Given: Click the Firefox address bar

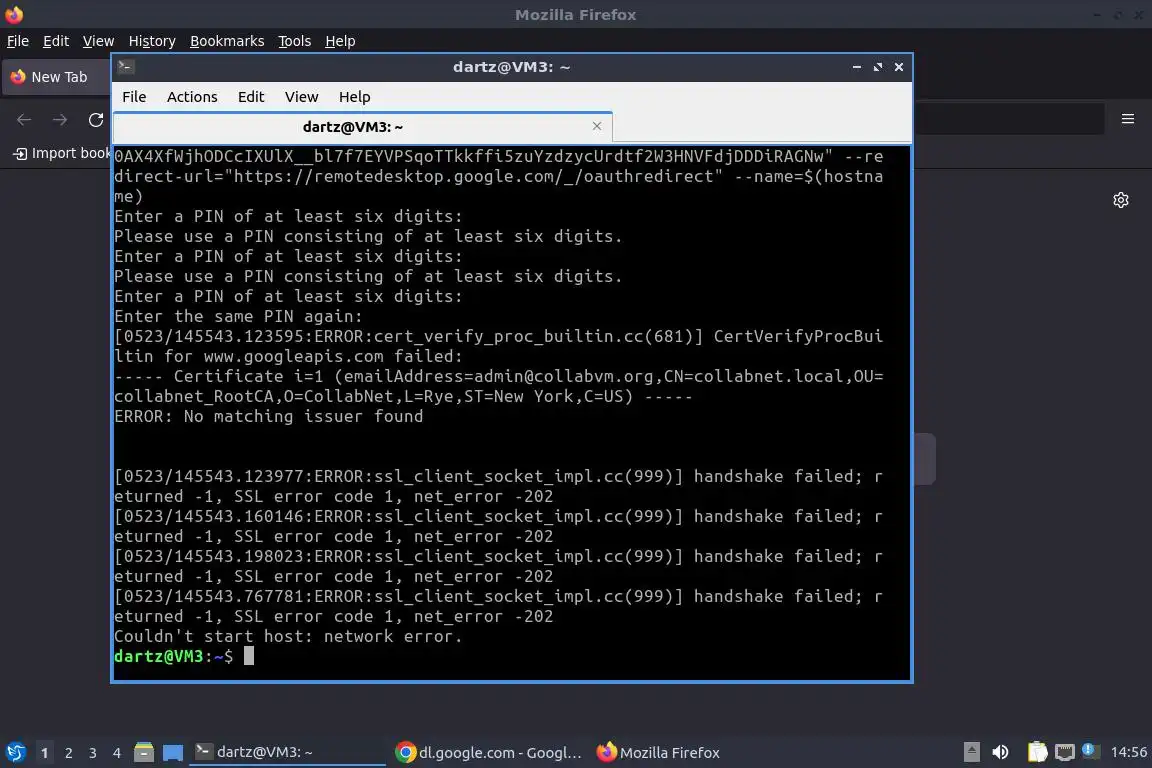Looking at the screenshot, I should click(1007, 119).
